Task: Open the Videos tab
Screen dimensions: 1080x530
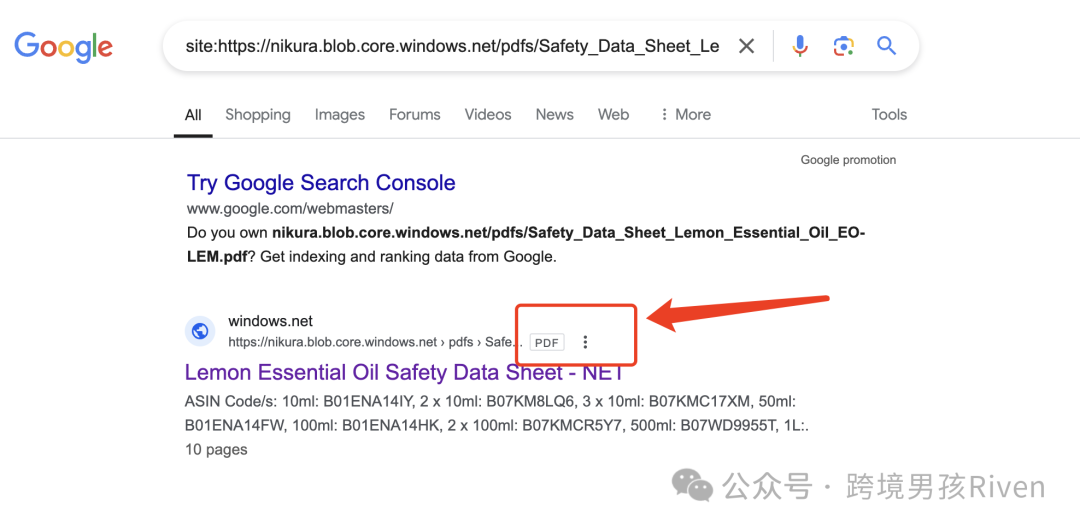Action: pyautogui.click(x=488, y=114)
